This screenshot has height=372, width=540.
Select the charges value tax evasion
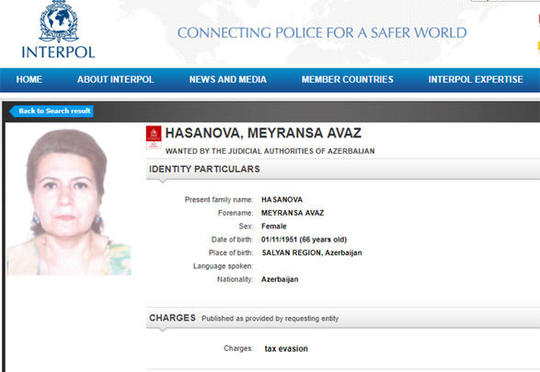[286, 349]
